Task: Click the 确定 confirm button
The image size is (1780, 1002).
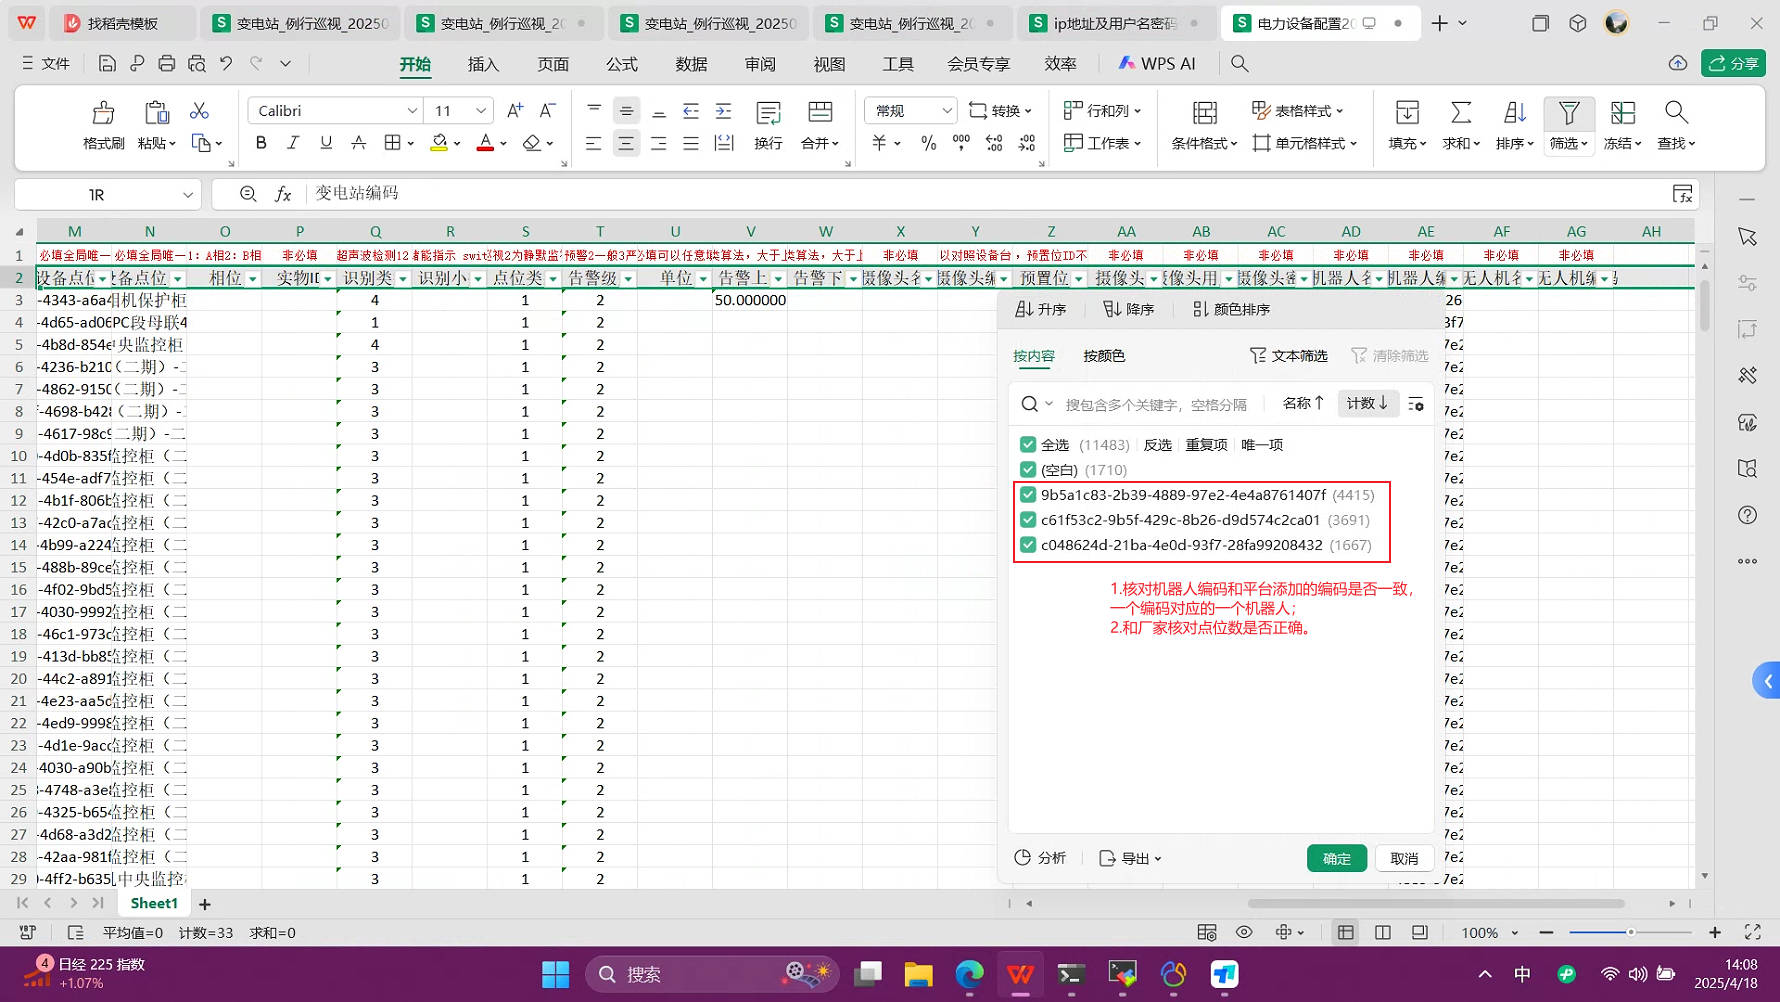Action: [1336, 858]
